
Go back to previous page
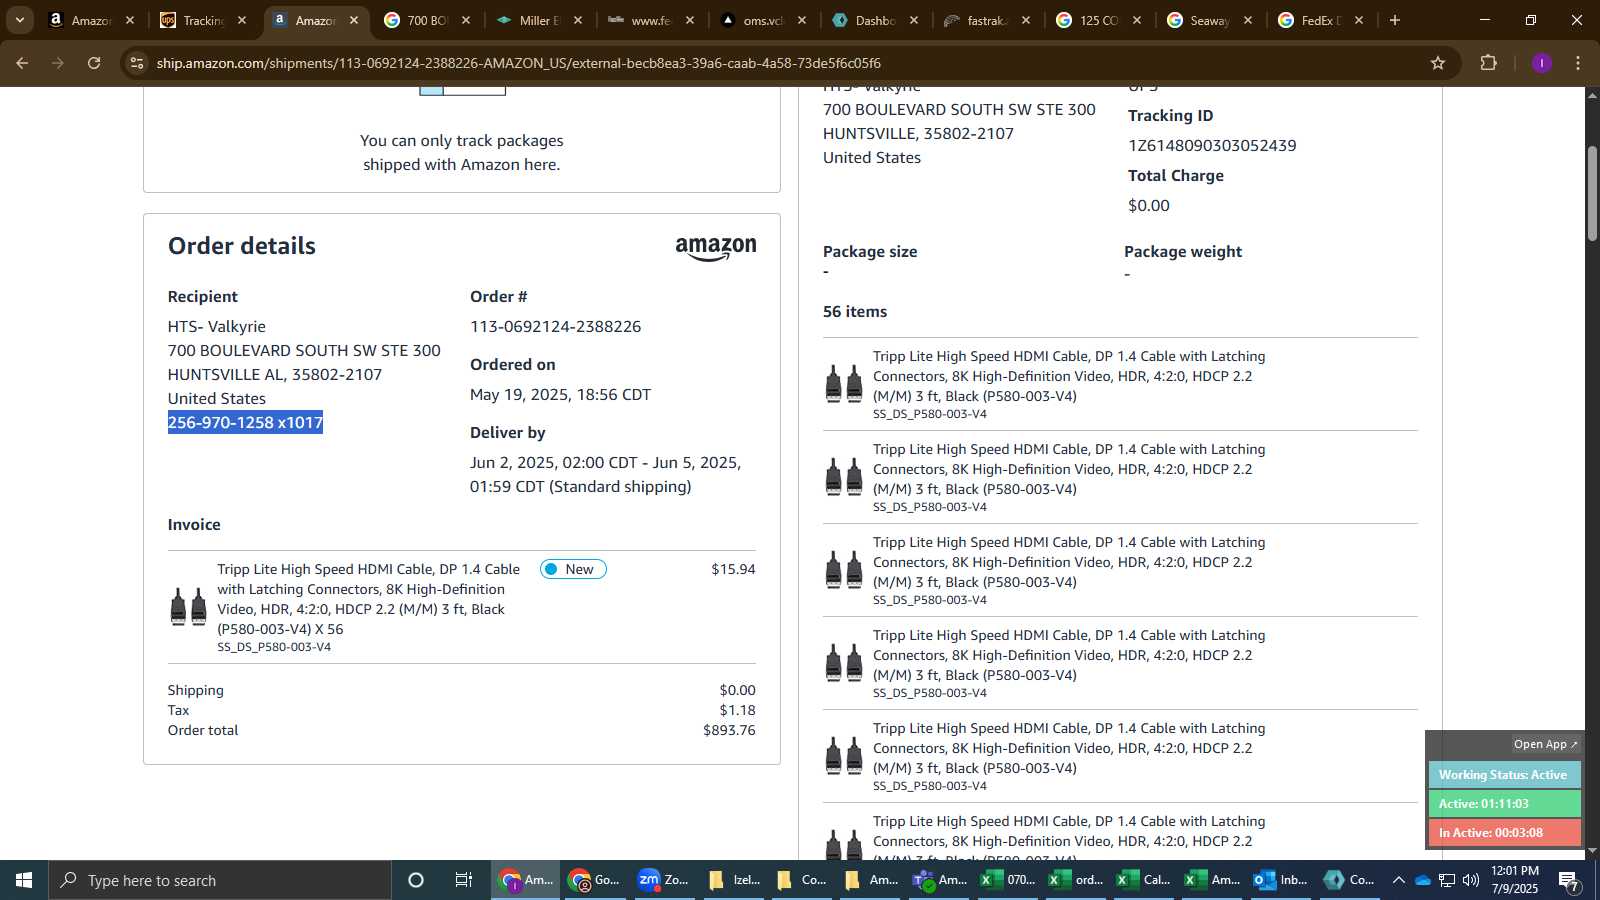point(22,63)
